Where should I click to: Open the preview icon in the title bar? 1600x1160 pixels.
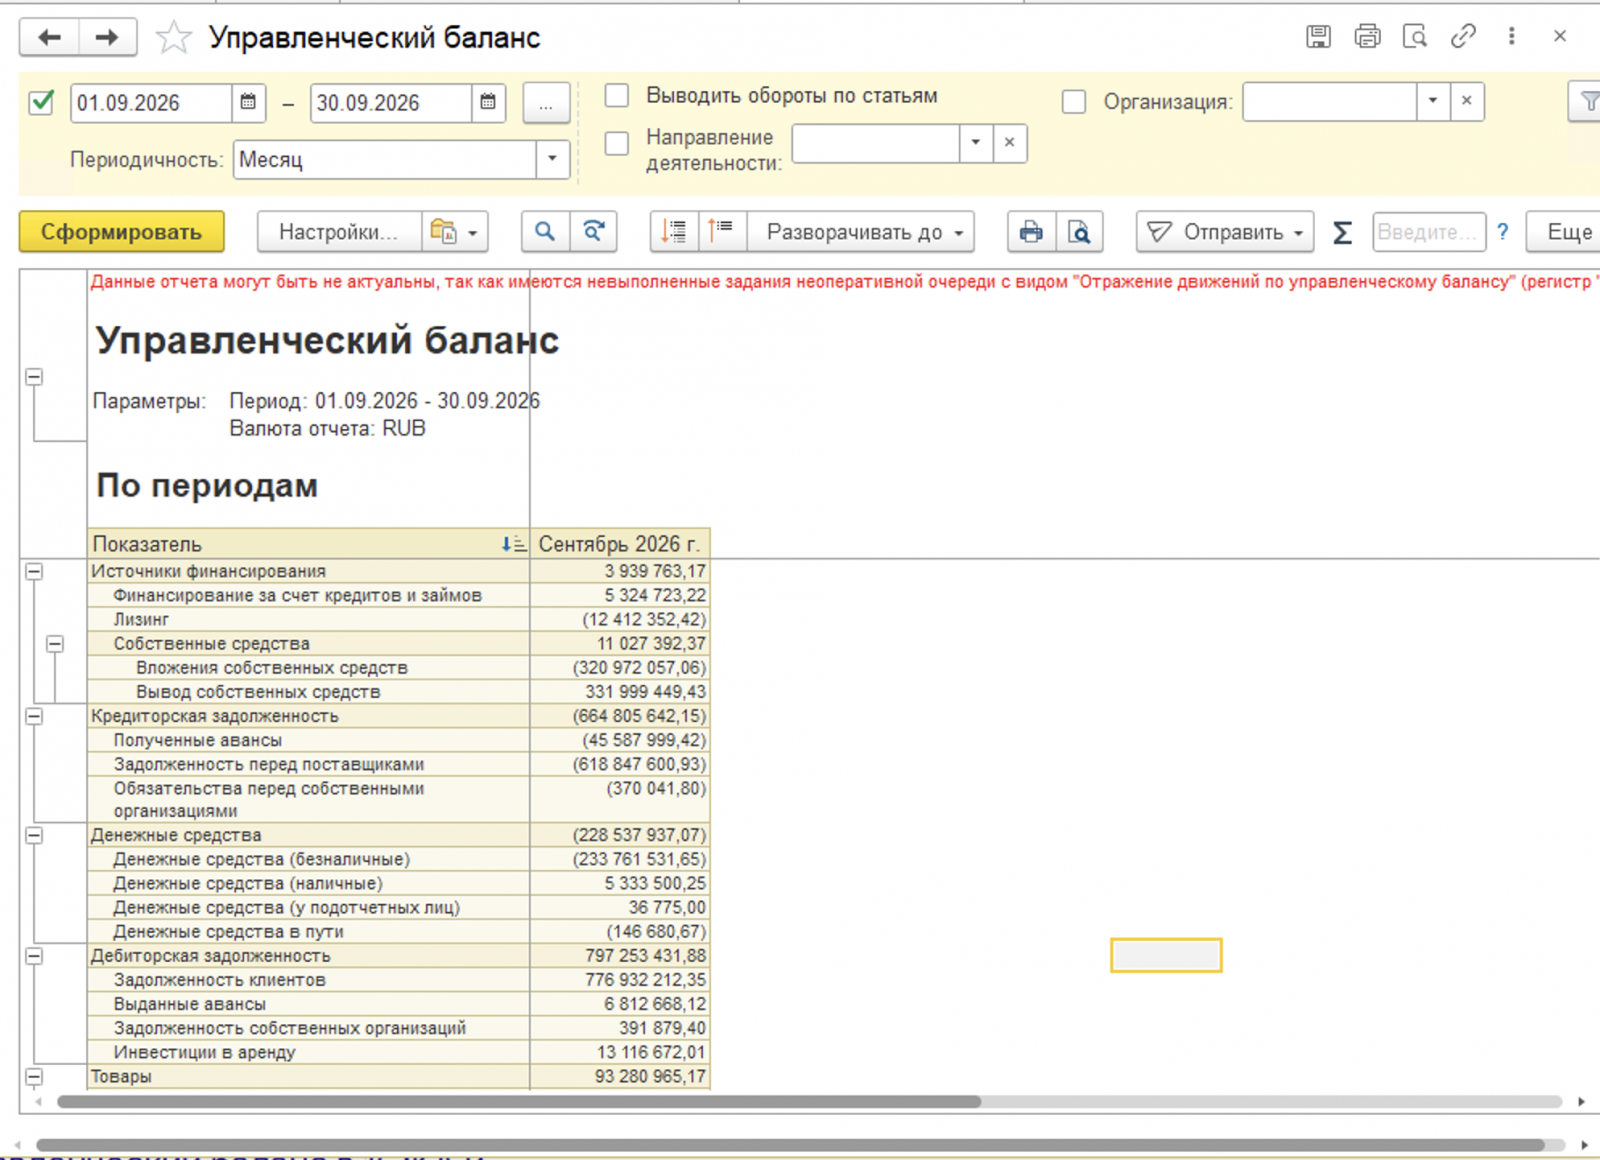point(1415,37)
